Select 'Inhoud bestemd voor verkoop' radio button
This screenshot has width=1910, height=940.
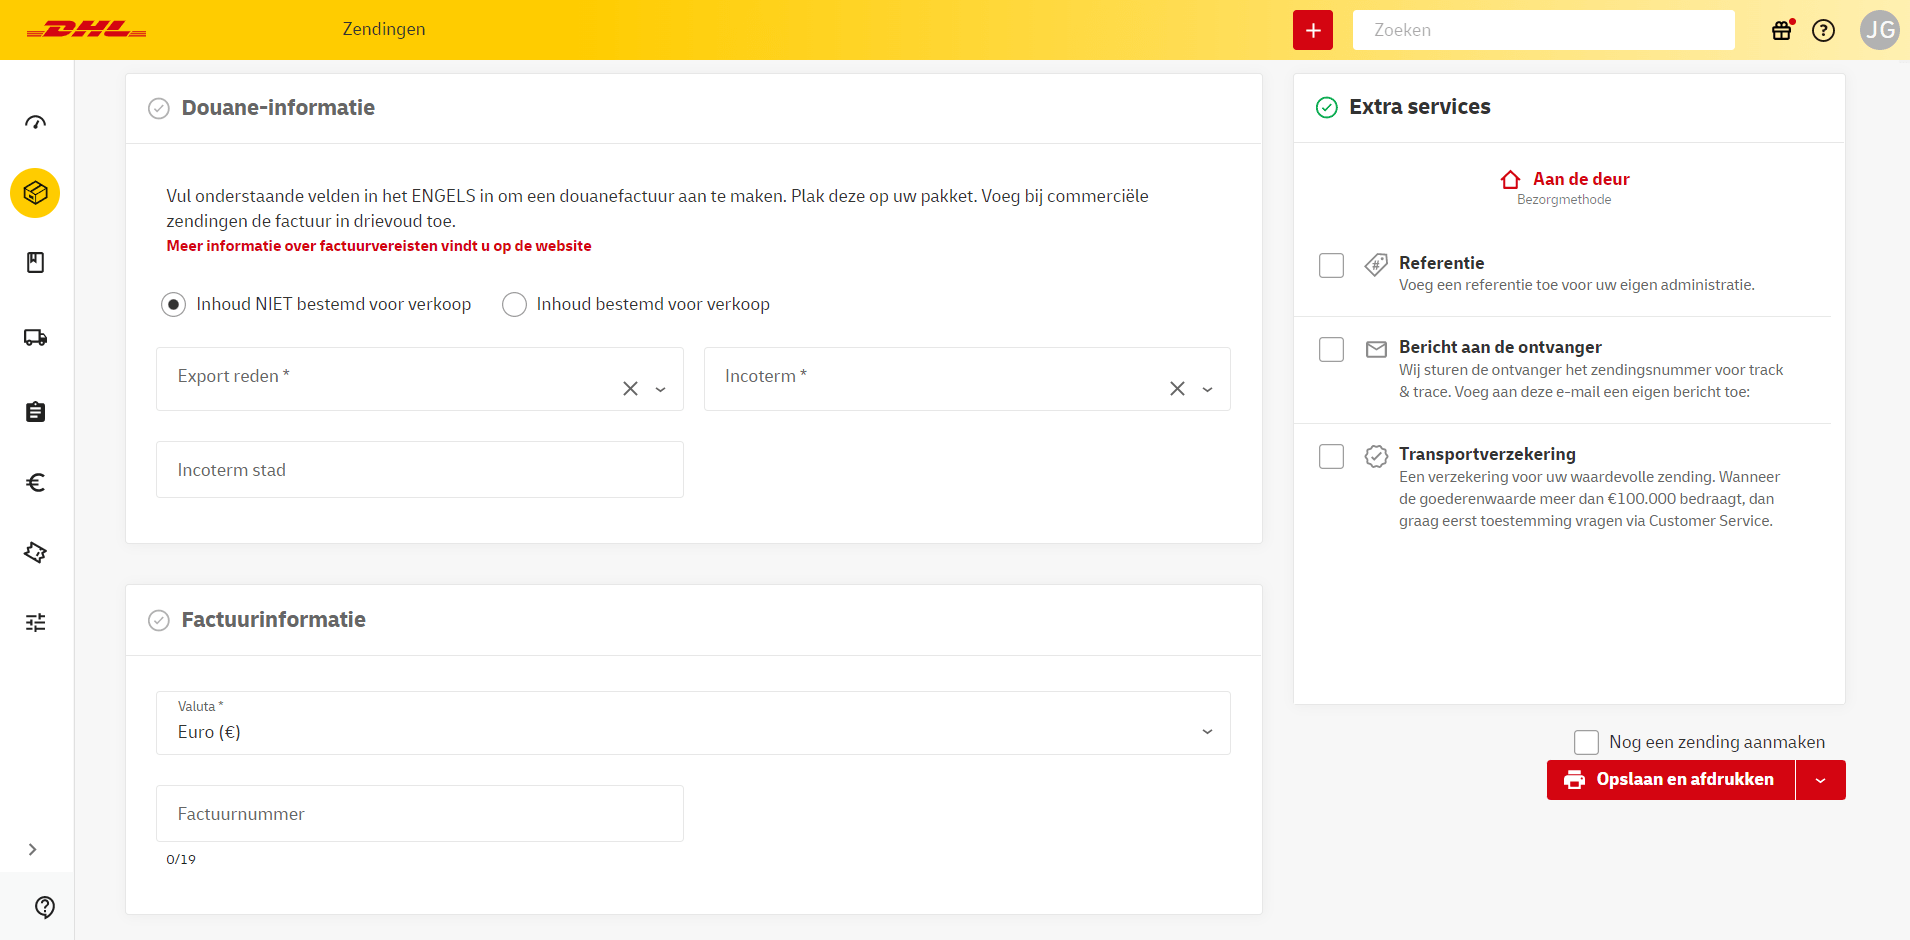[514, 305]
